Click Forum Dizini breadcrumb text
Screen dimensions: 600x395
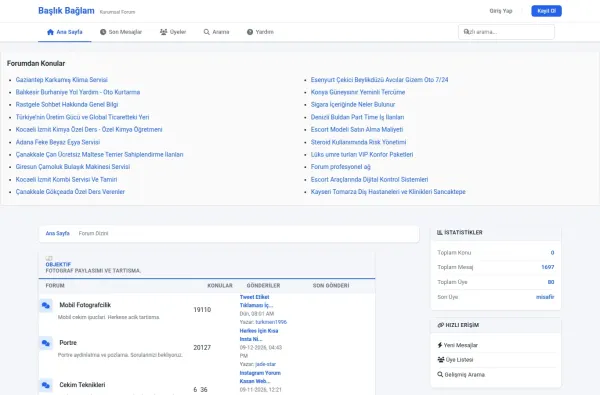click(93, 233)
